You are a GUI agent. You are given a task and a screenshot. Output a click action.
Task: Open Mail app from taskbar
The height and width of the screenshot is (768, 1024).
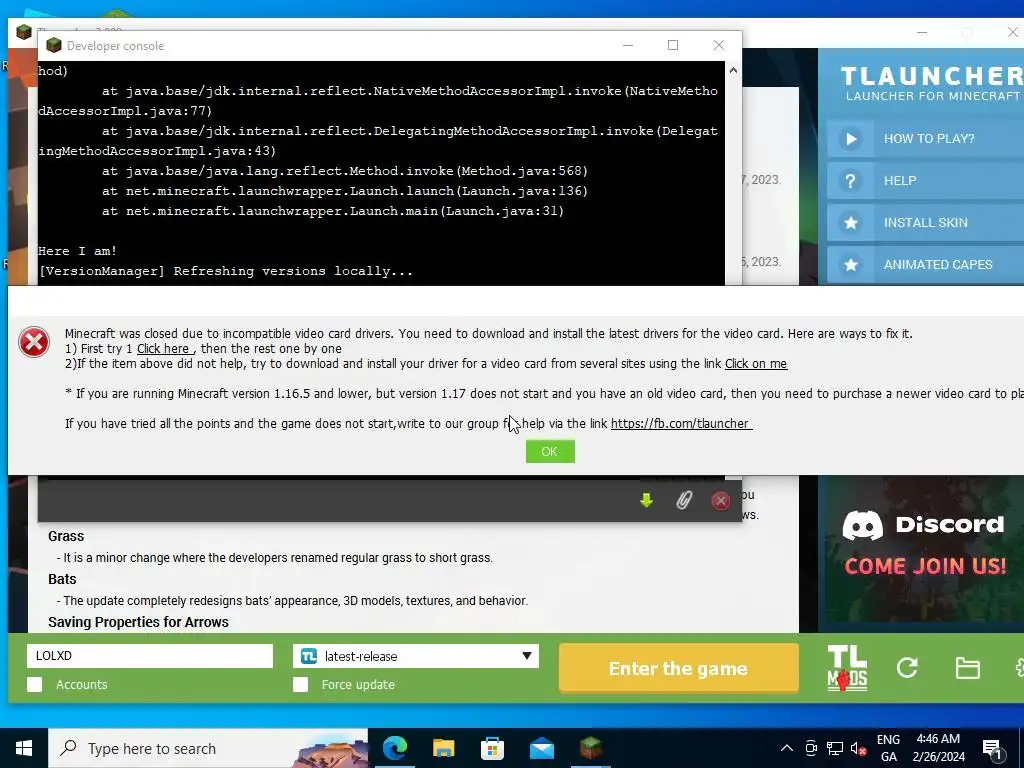point(541,748)
